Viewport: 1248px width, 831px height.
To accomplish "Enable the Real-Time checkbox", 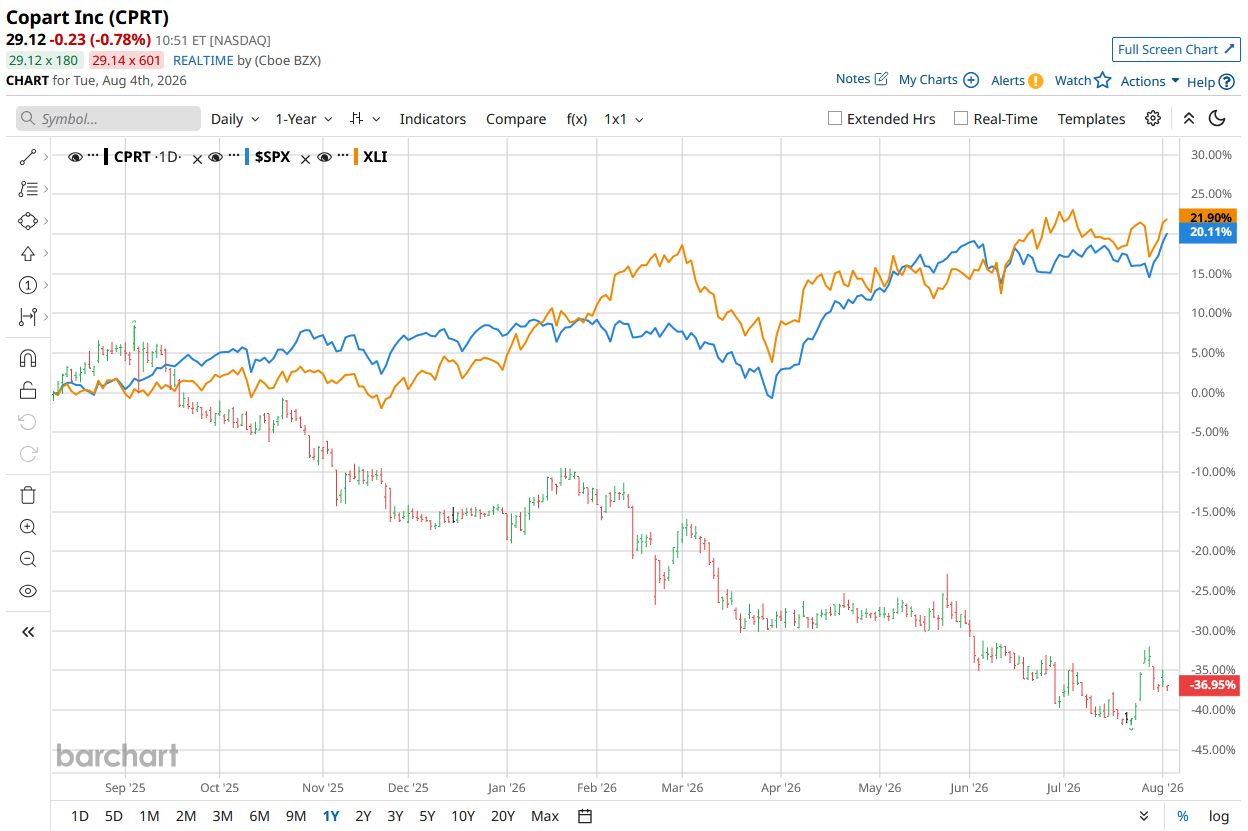I will 961,118.
